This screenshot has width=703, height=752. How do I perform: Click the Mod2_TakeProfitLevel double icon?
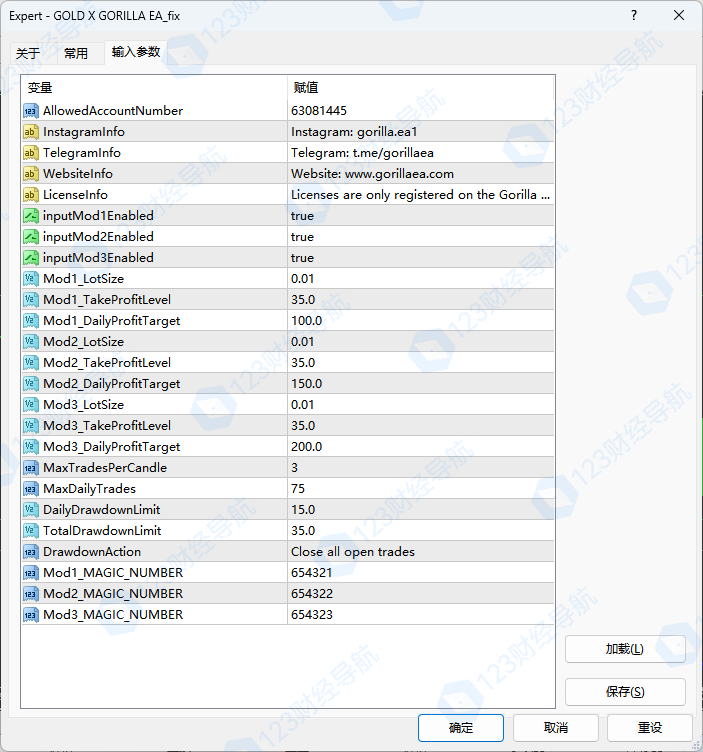point(31,363)
